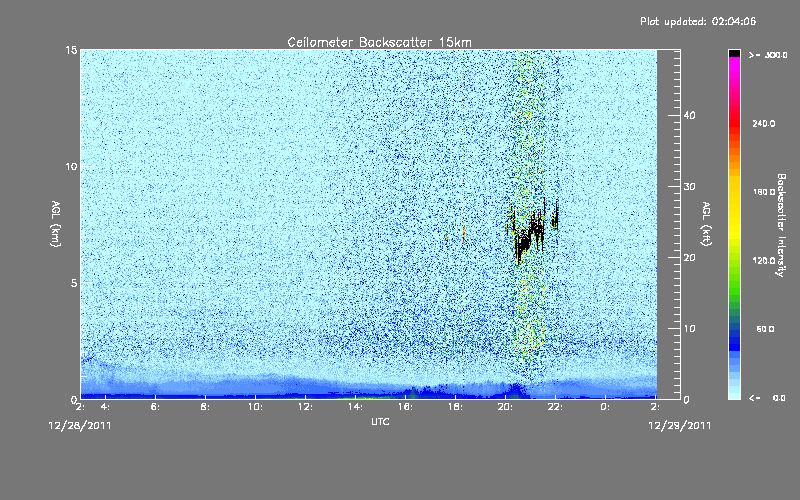
Task: Click the left AGL (km) axis label
Action: 56,223
